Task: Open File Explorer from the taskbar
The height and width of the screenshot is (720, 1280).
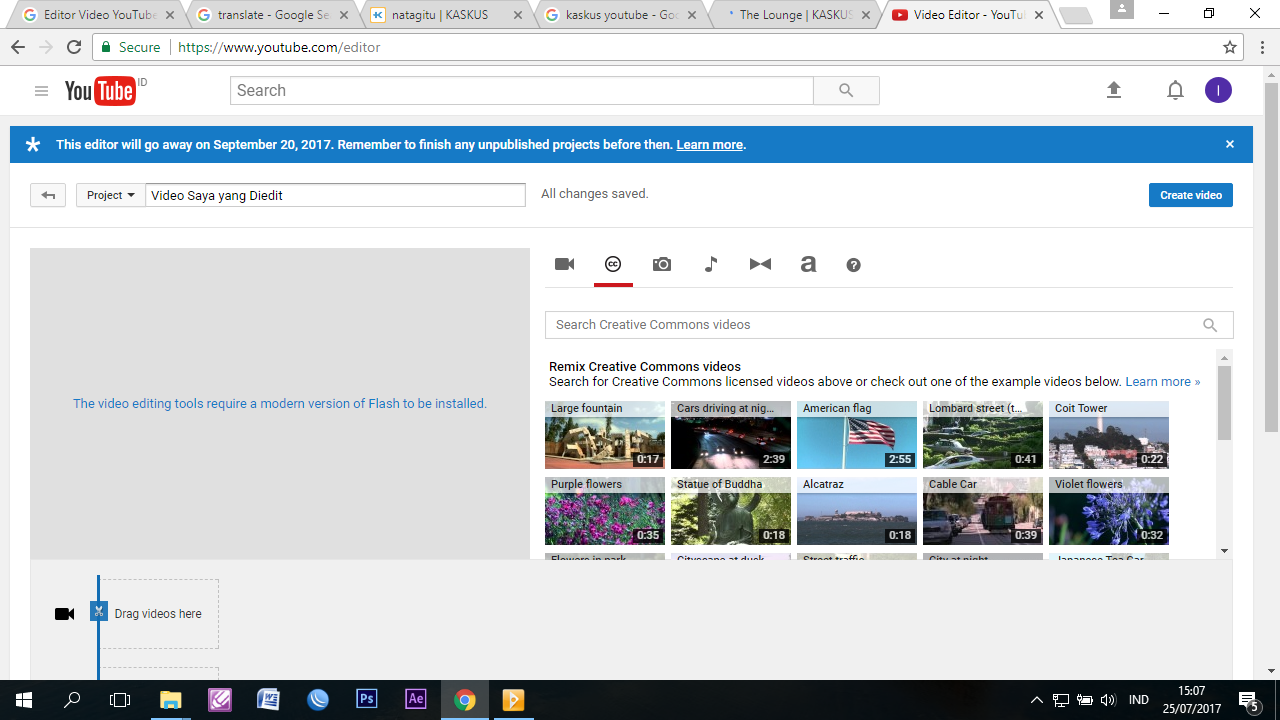Action: point(171,699)
